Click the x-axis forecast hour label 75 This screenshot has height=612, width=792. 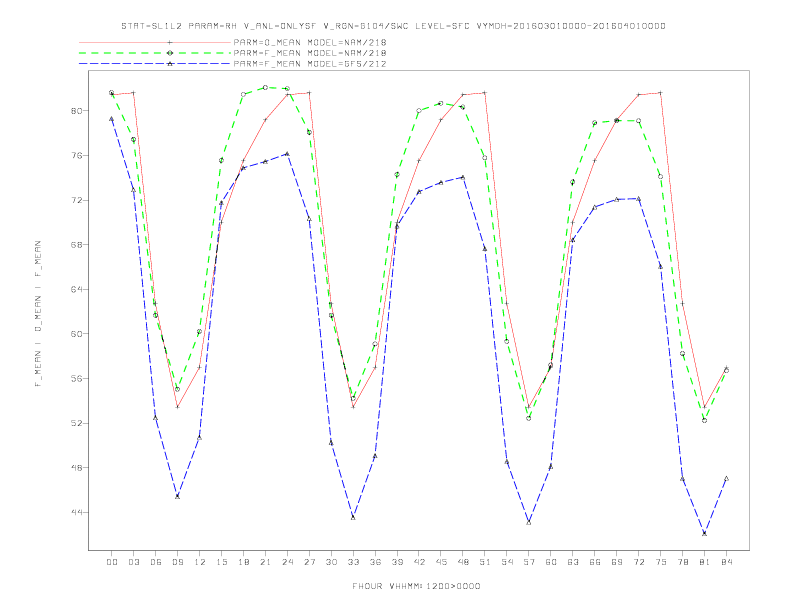pyautogui.click(x=660, y=562)
